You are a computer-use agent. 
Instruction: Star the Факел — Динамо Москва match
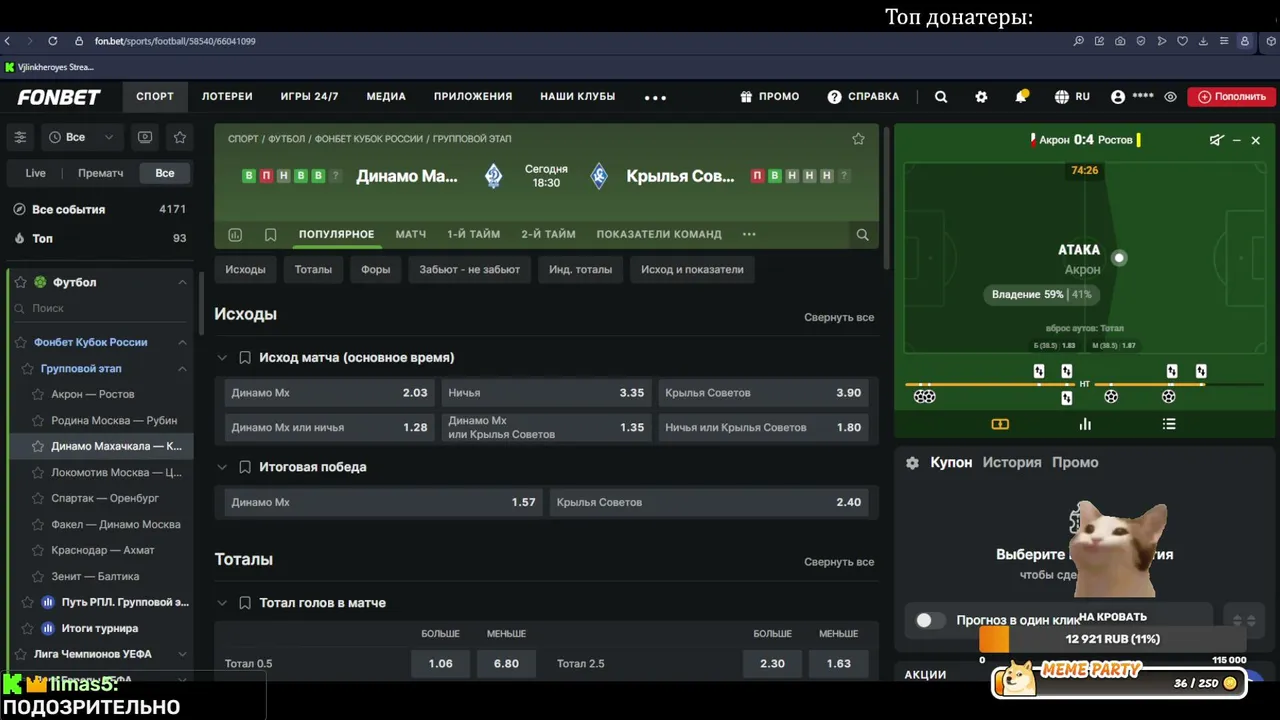(39, 524)
